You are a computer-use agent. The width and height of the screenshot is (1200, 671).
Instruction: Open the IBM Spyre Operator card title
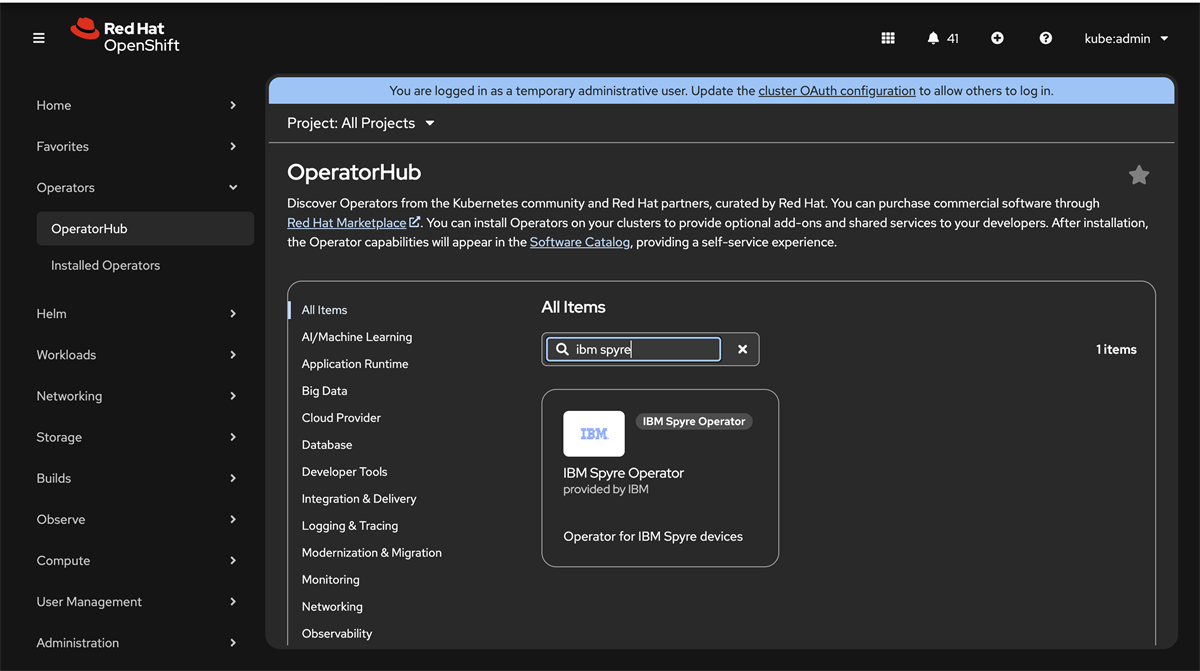[624, 473]
